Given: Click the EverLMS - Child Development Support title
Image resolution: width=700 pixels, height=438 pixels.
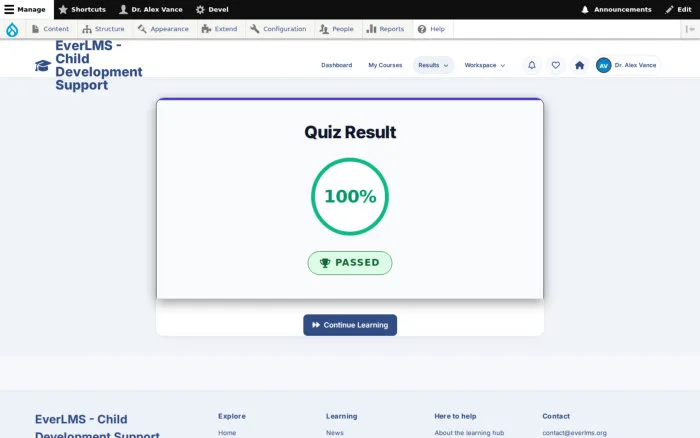Looking at the screenshot, I should [99, 65].
